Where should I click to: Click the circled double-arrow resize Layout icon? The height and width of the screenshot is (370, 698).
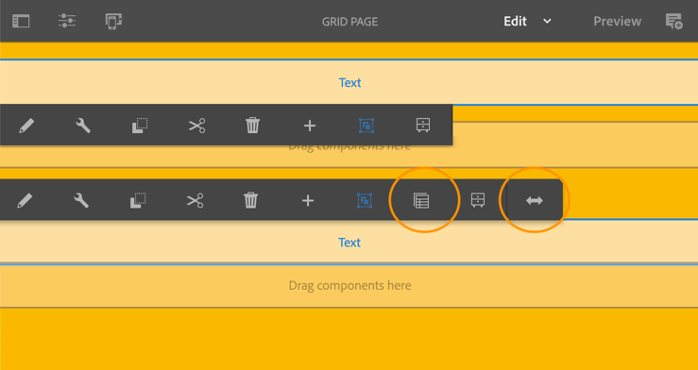coord(534,201)
